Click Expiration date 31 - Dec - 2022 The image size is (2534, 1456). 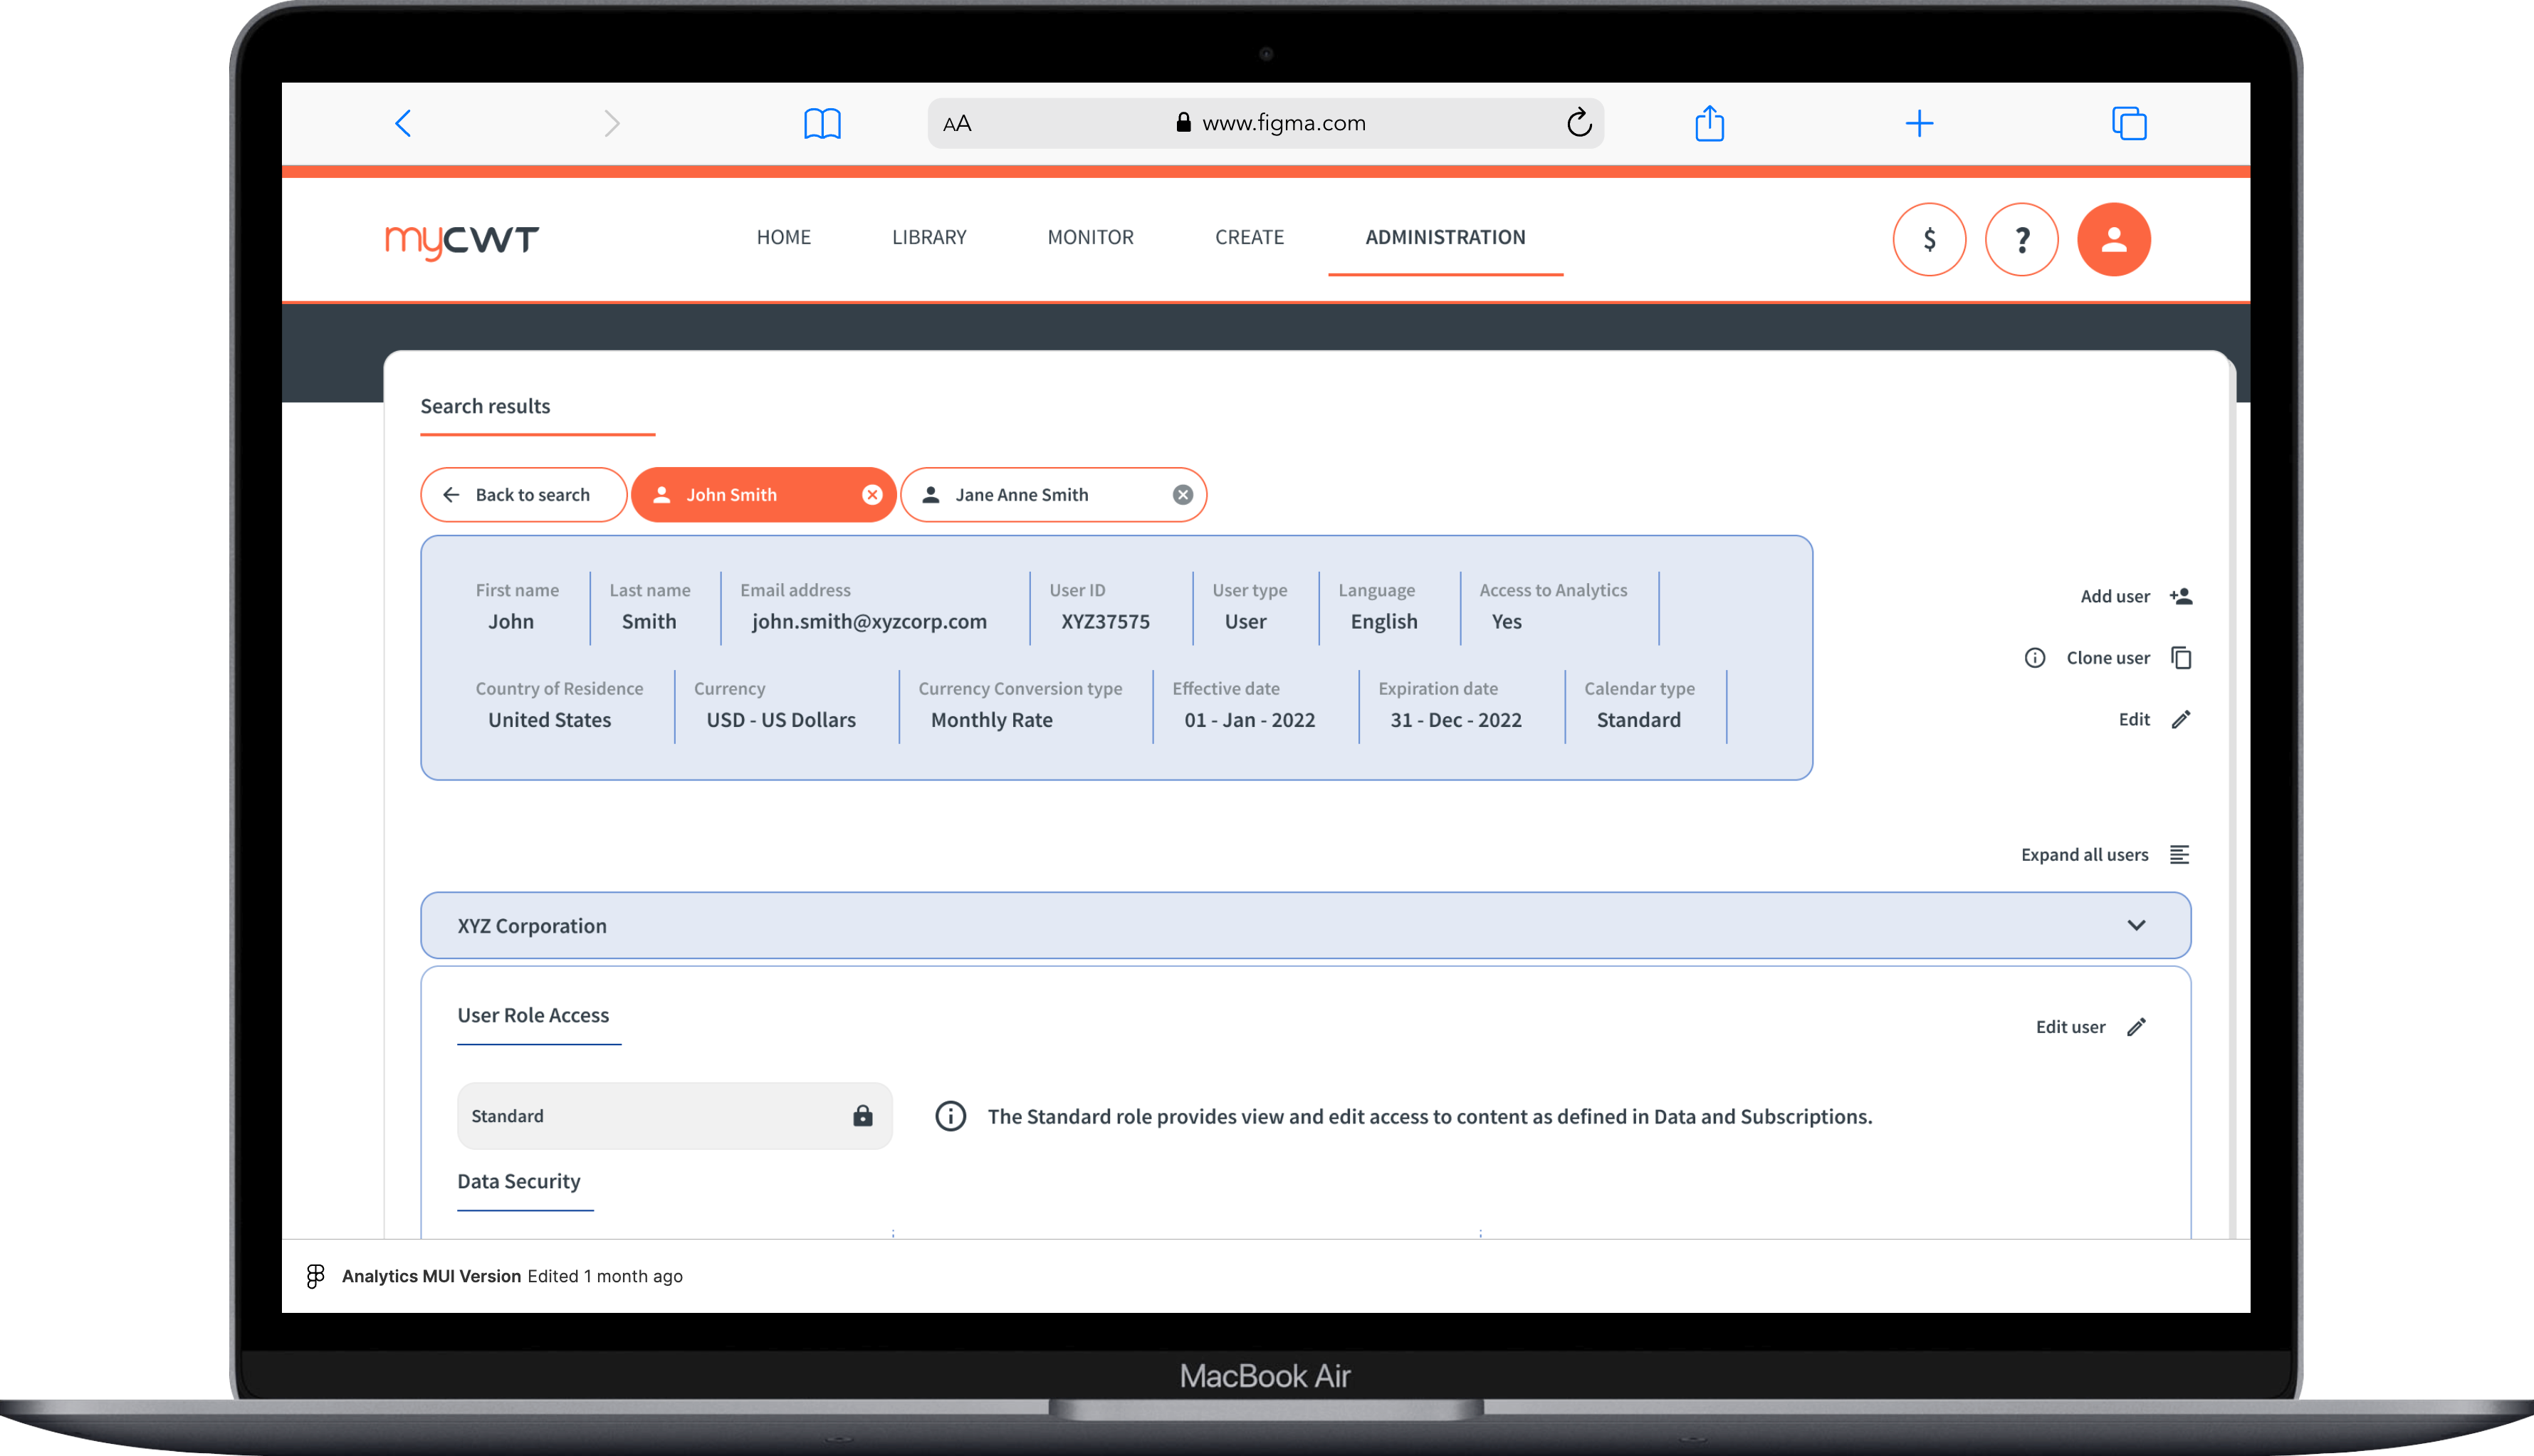(1455, 719)
